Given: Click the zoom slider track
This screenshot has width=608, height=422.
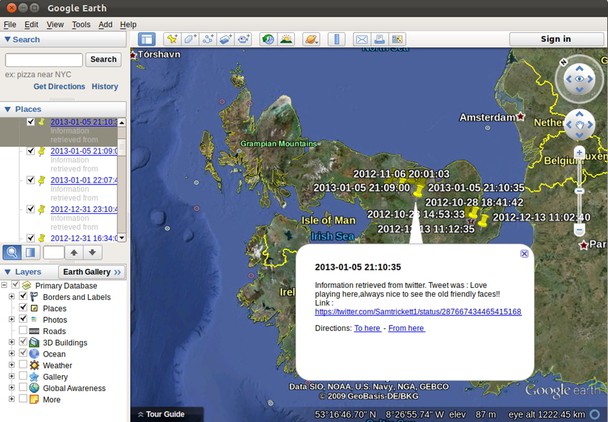Looking at the screenshot, I should (579, 191).
